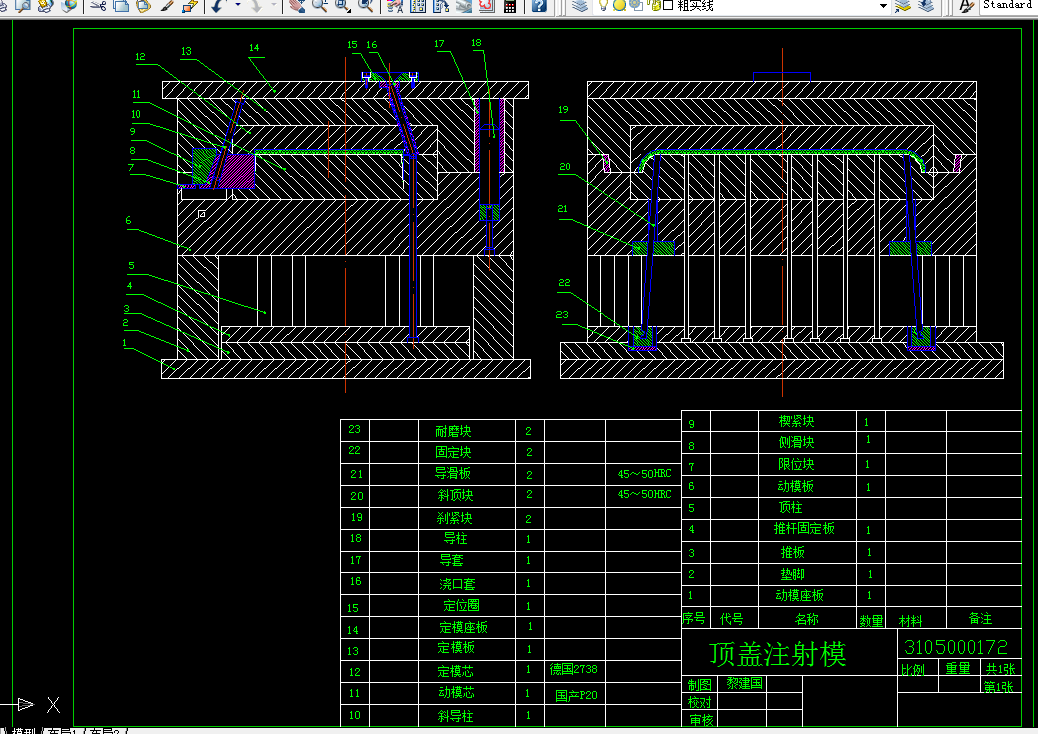Launch the QuickCalc calculator icon

[x=510, y=6]
